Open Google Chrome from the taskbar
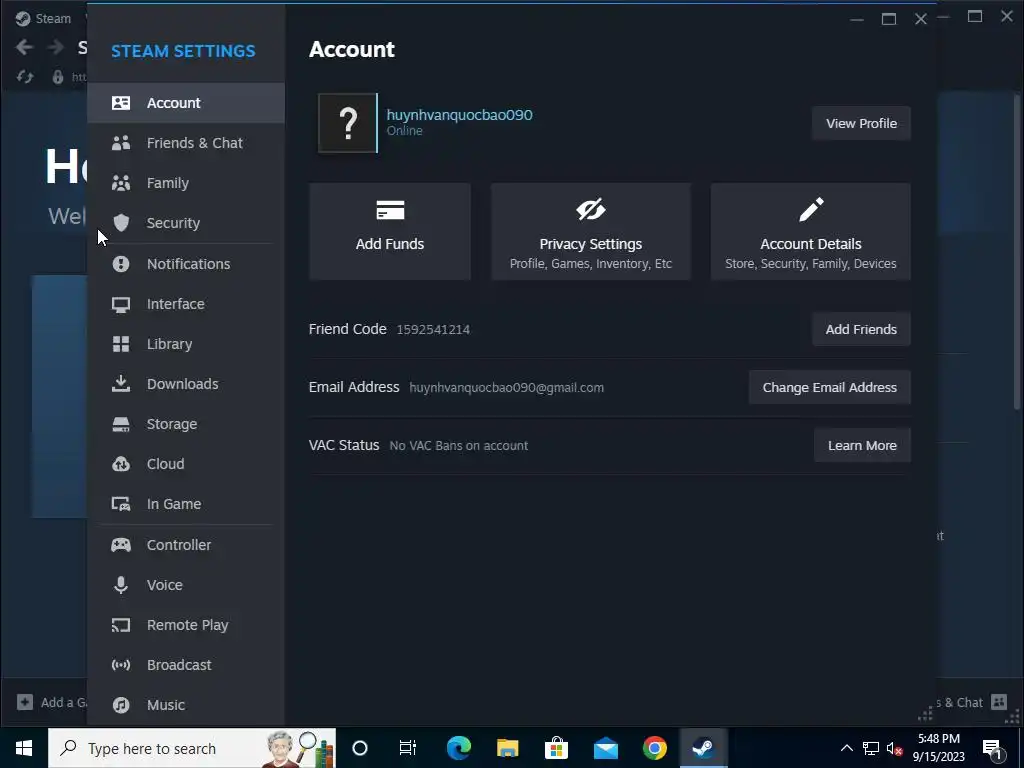 [654, 748]
